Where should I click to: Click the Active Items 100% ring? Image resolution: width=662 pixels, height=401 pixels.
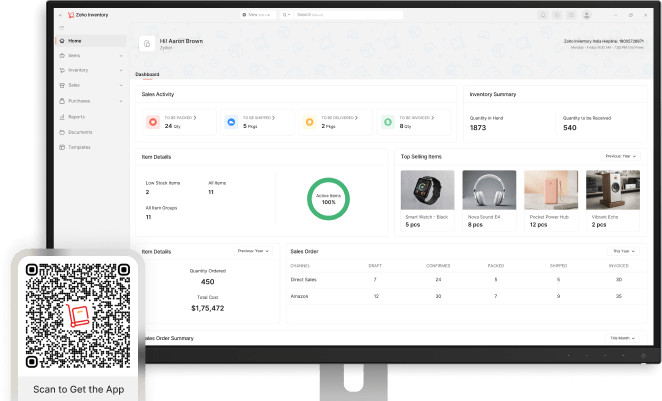[328, 199]
